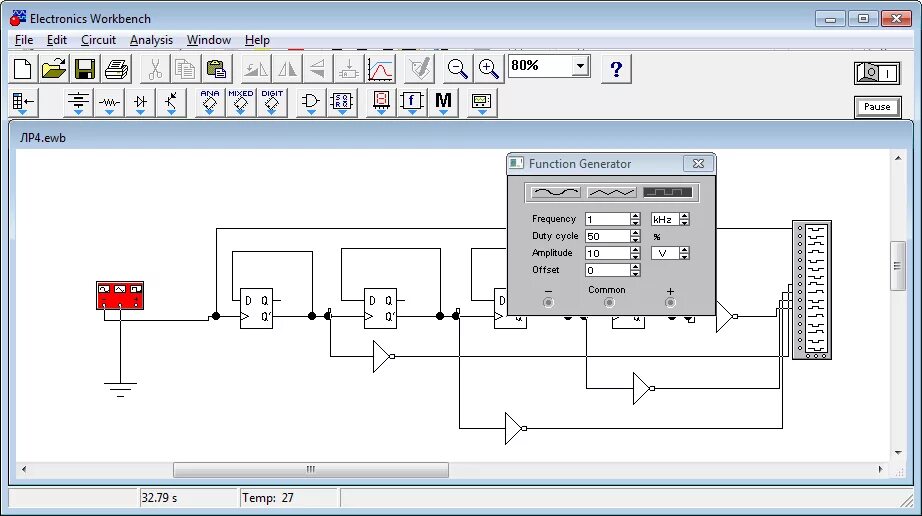Screen dimensions: 922x516
Task: Open component properties icon
Action: tap(419, 69)
